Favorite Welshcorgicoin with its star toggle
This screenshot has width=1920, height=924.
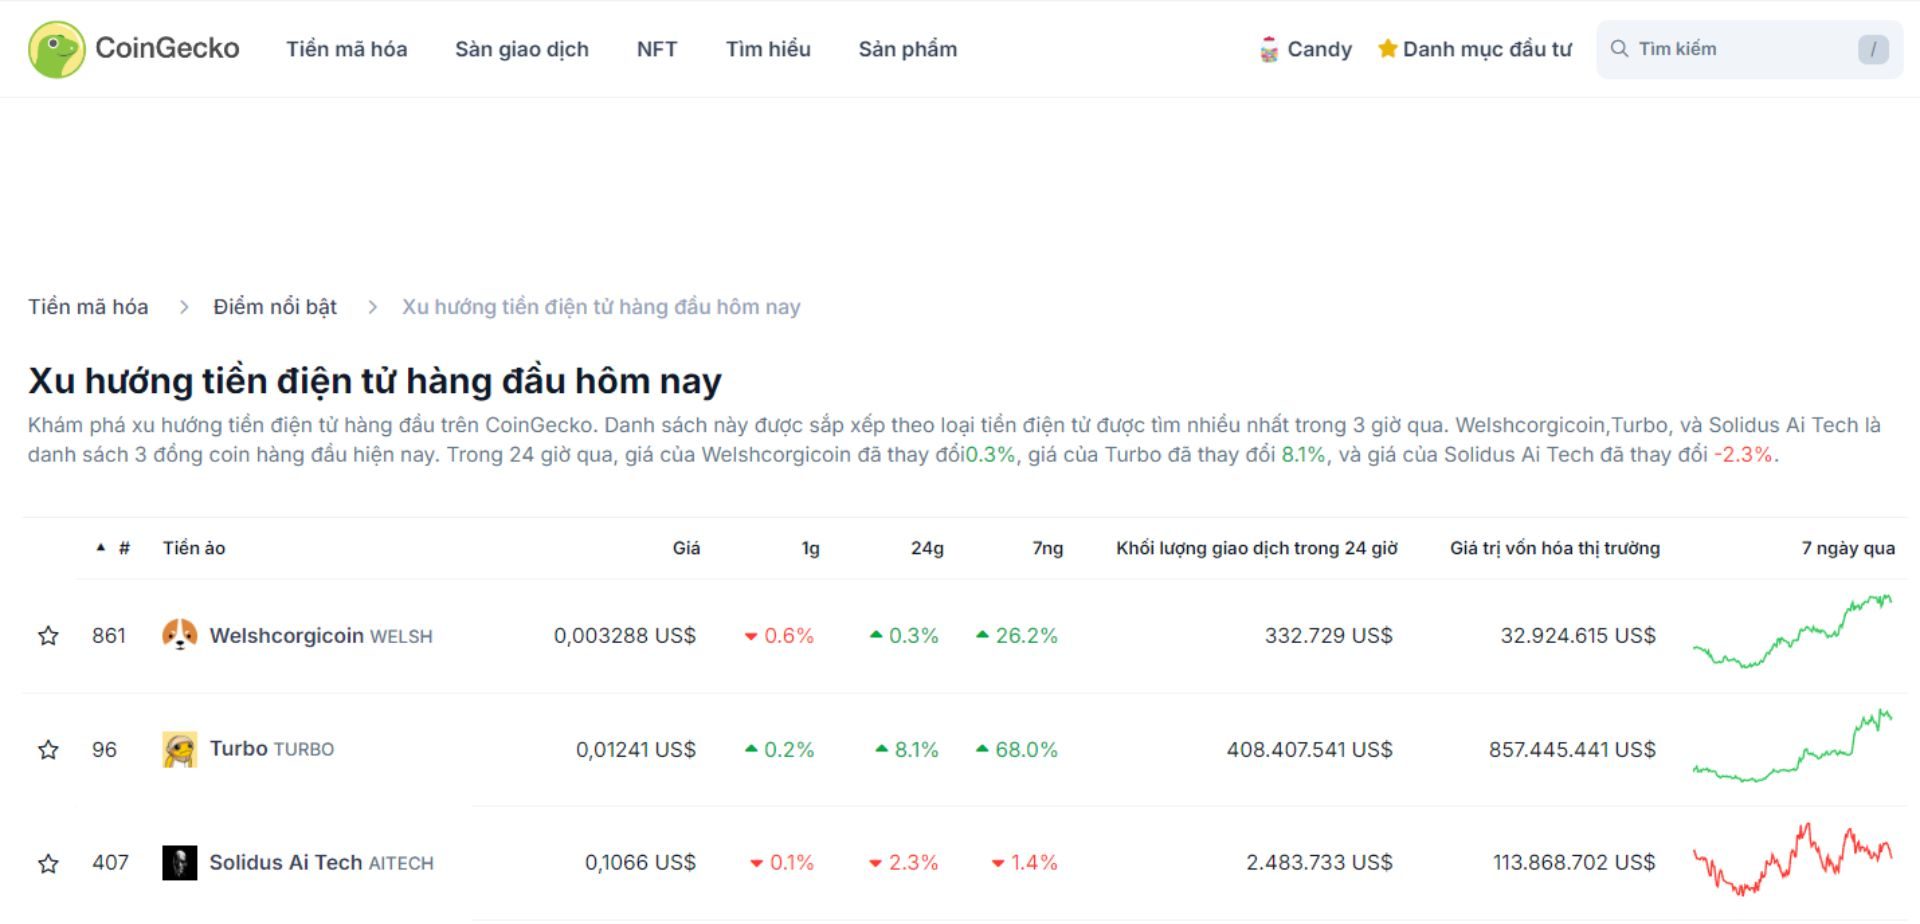pyautogui.click(x=47, y=635)
